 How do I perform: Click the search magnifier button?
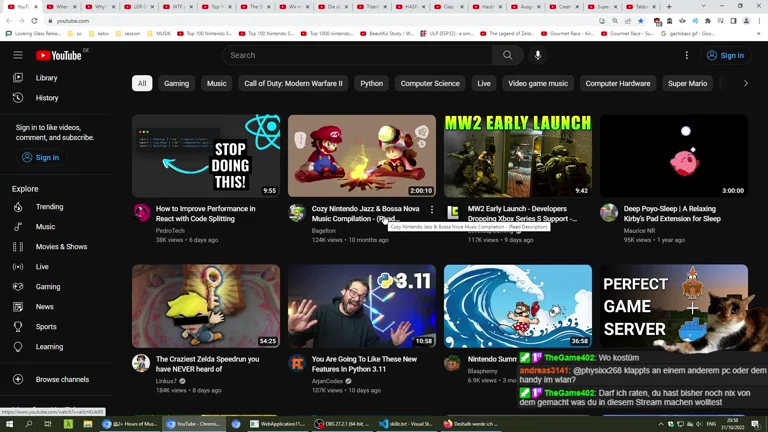tap(507, 55)
